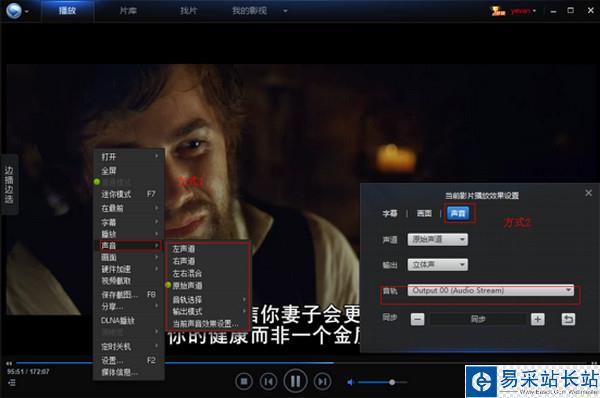
Task: Skip to the next video
Action: click(x=322, y=381)
